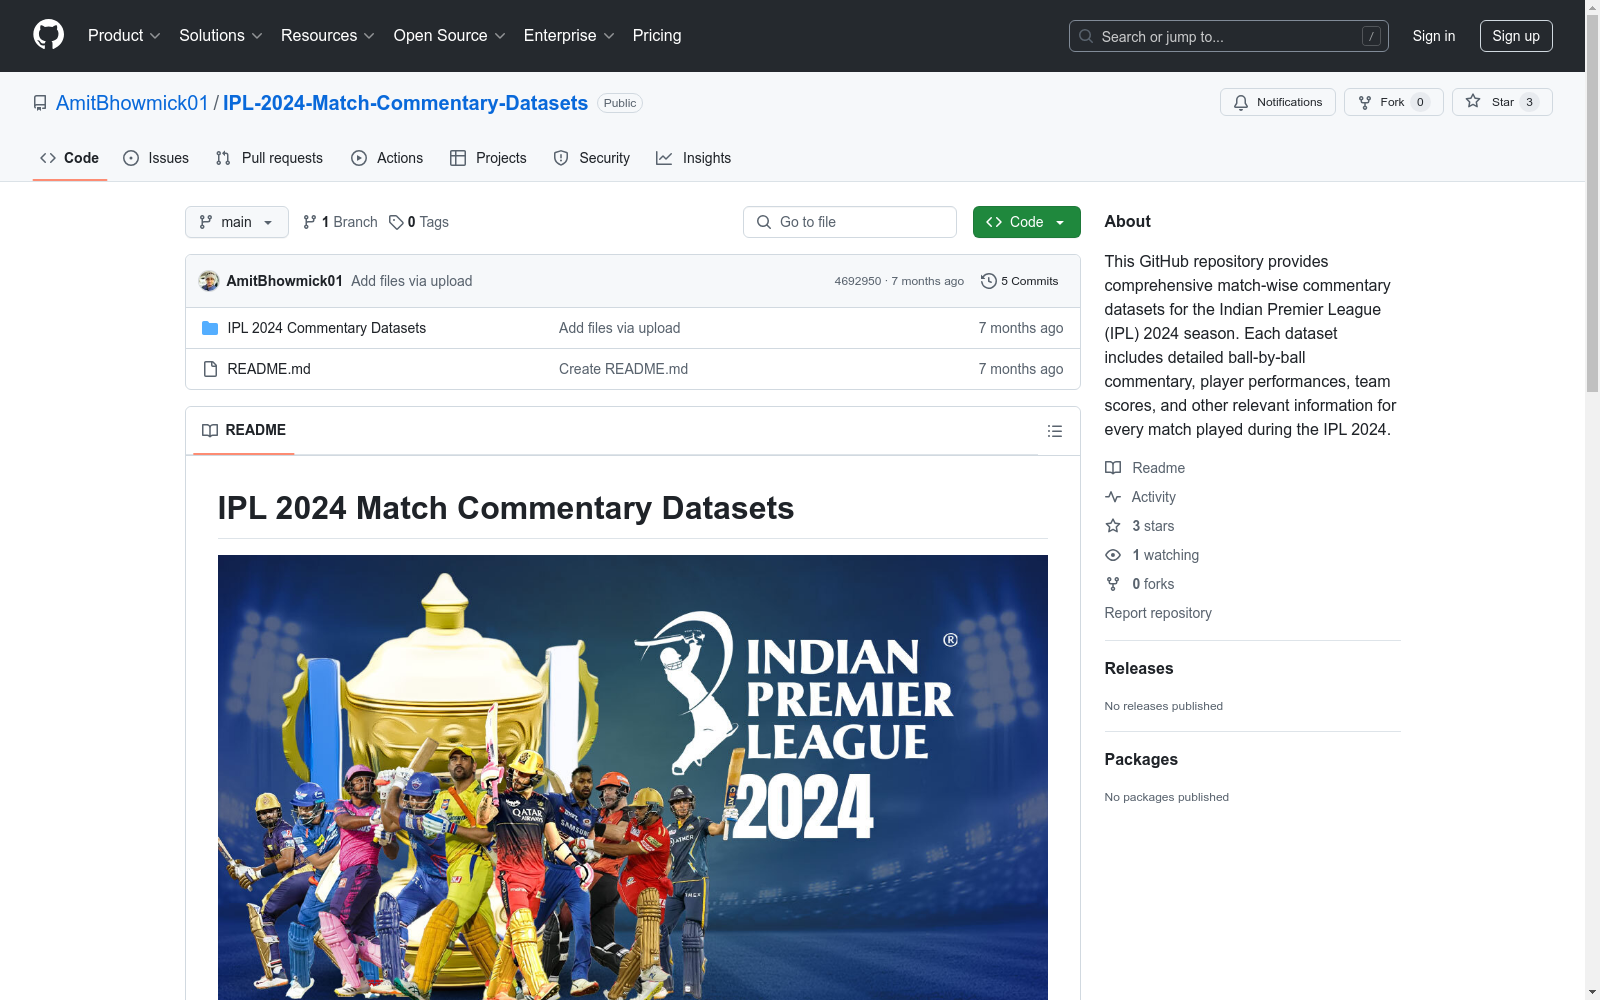The width and height of the screenshot is (1600, 1000).
Task: Open the Projects tab
Action: 488,158
